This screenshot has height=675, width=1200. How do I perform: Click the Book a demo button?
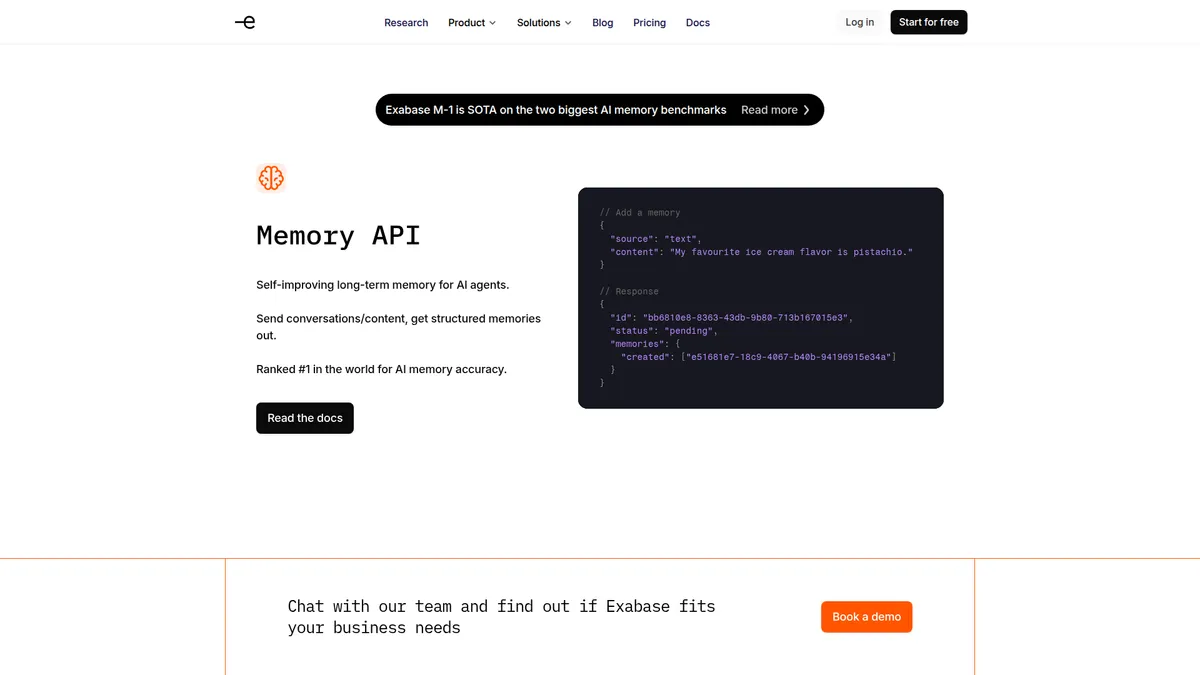coord(867,617)
